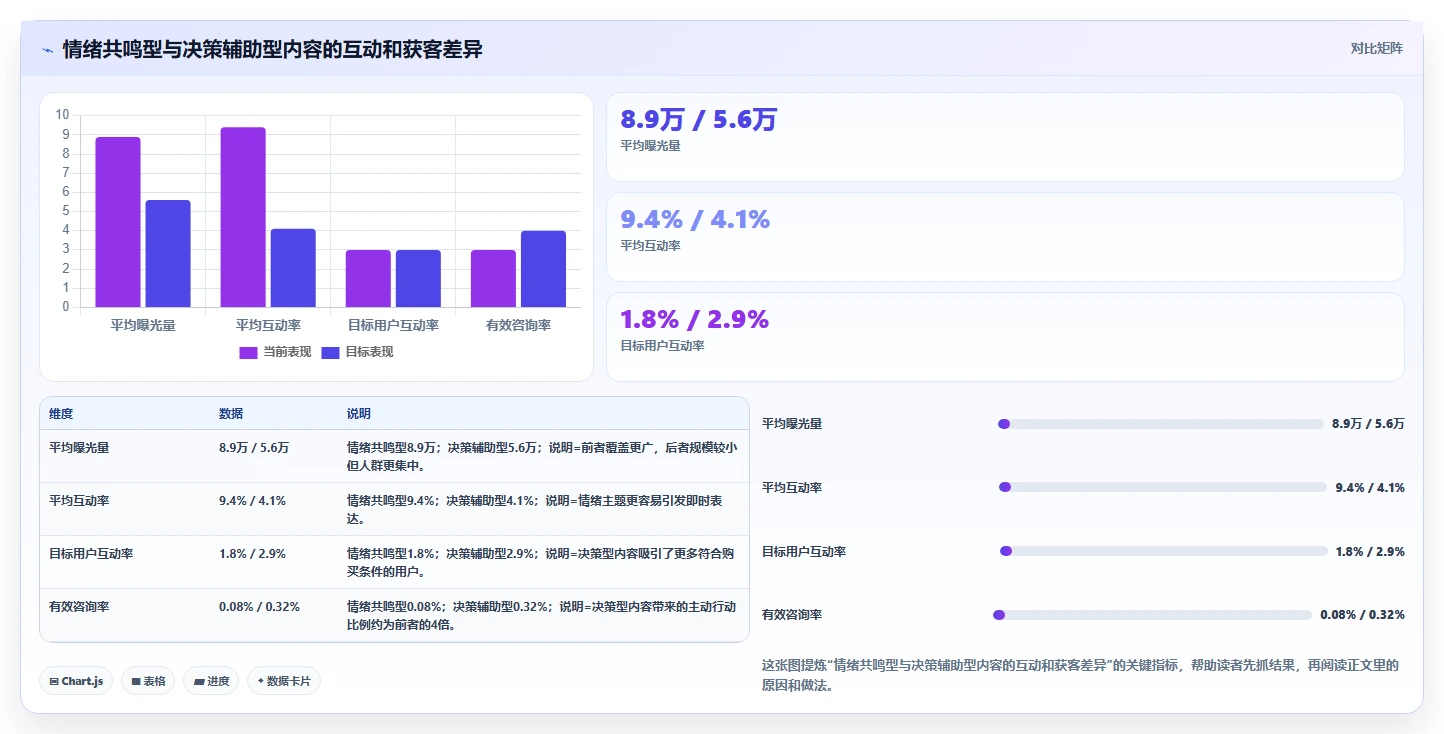Click the 平均互动率 chart axis label
Screen dimensions: 1444x734
pyautogui.click(x=268, y=325)
